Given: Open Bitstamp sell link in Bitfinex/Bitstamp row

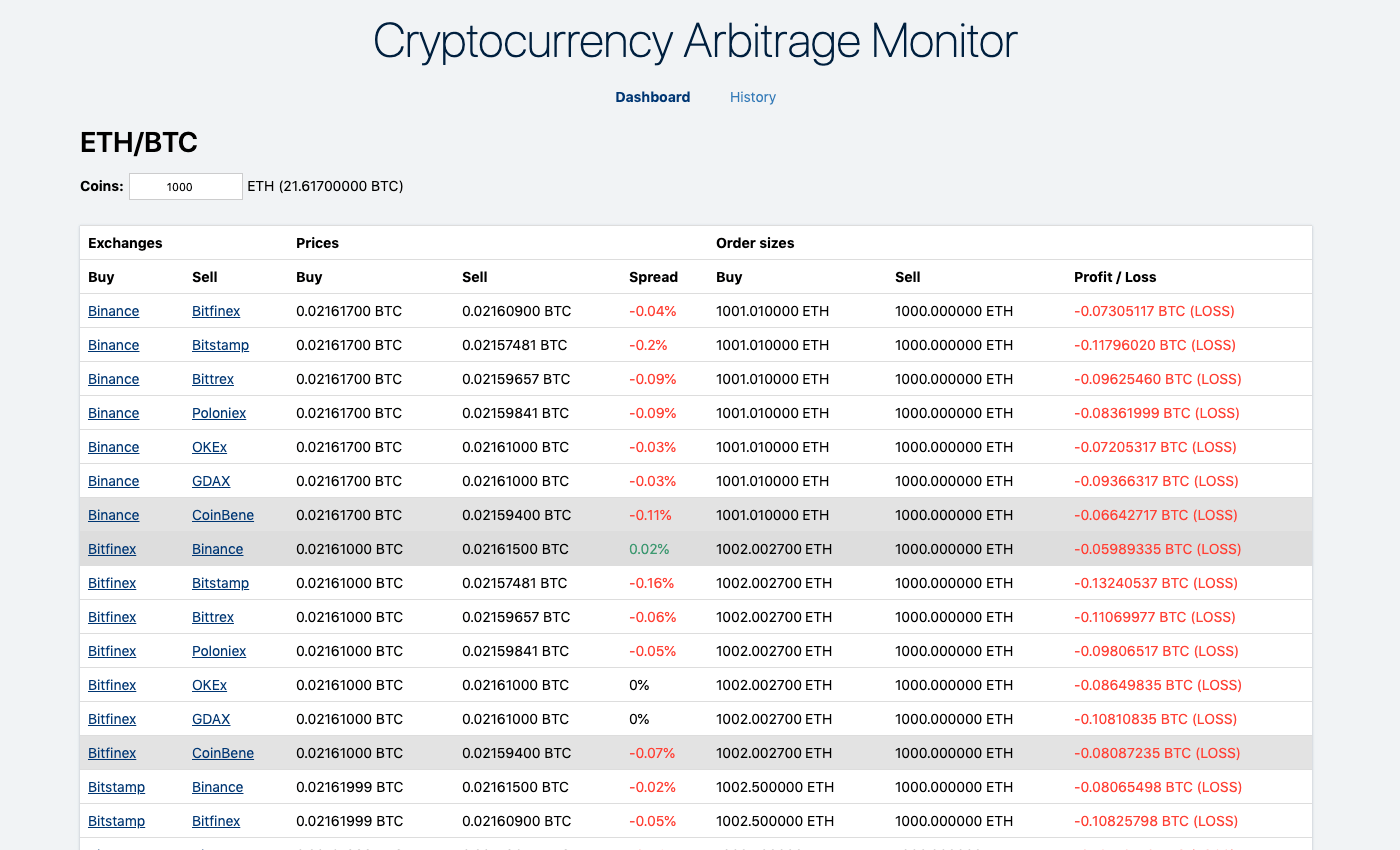Looking at the screenshot, I should point(220,583).
